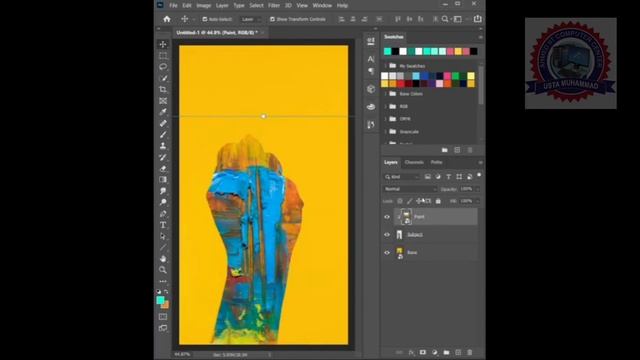640x360 pixels.
Task: Select the Eyedropper tool
Action: [163, 112]
